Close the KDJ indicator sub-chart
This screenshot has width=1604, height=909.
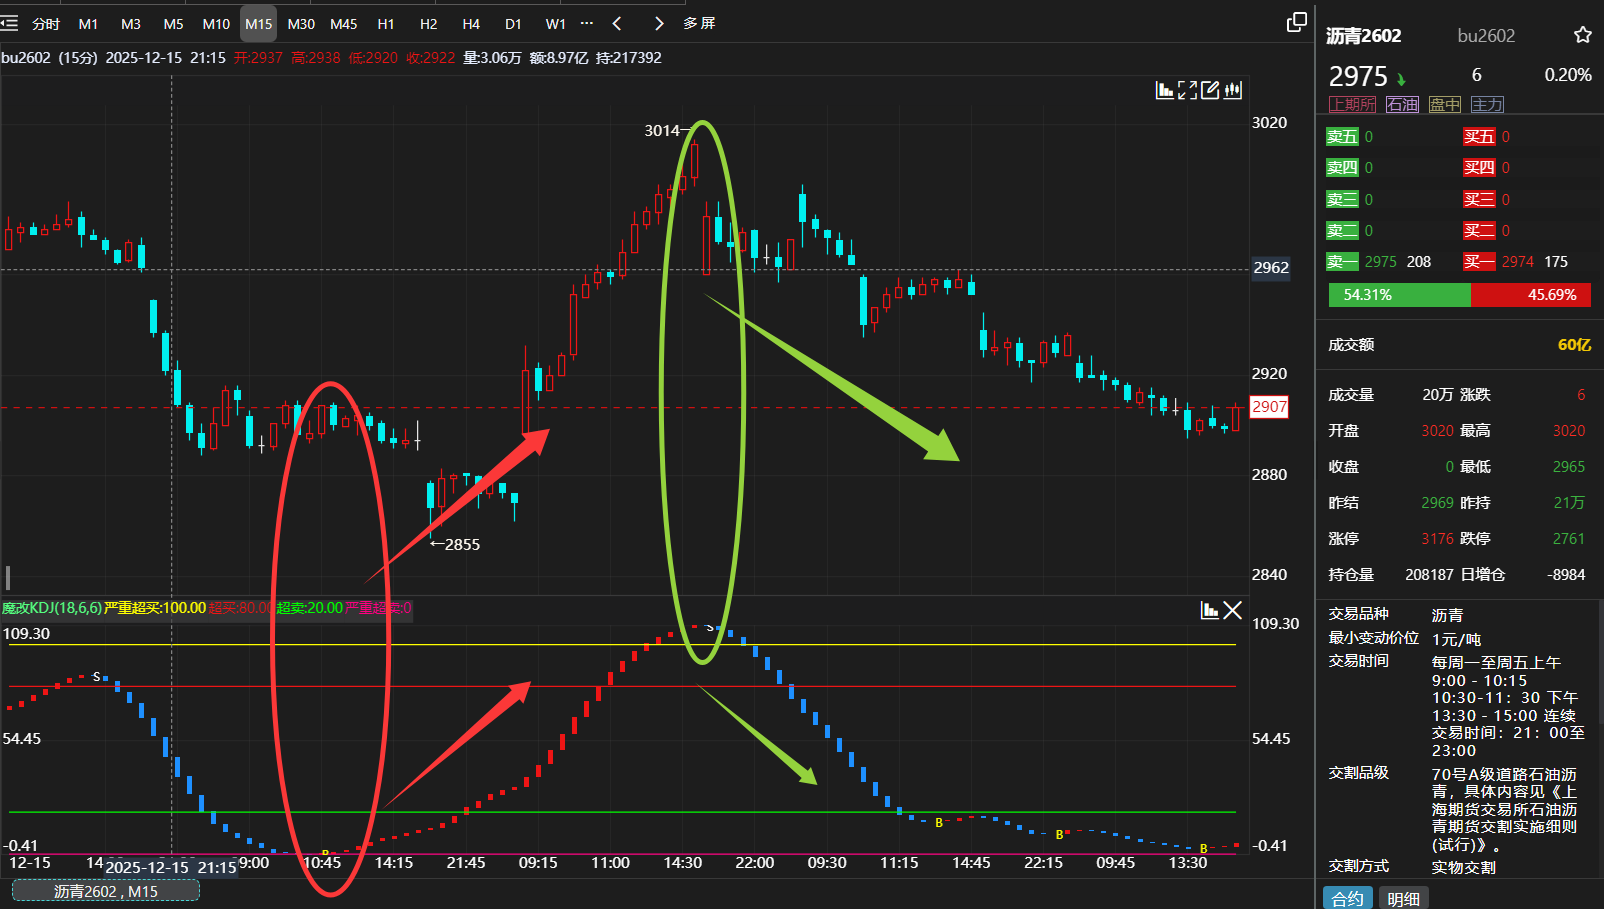pos(1233,610)
